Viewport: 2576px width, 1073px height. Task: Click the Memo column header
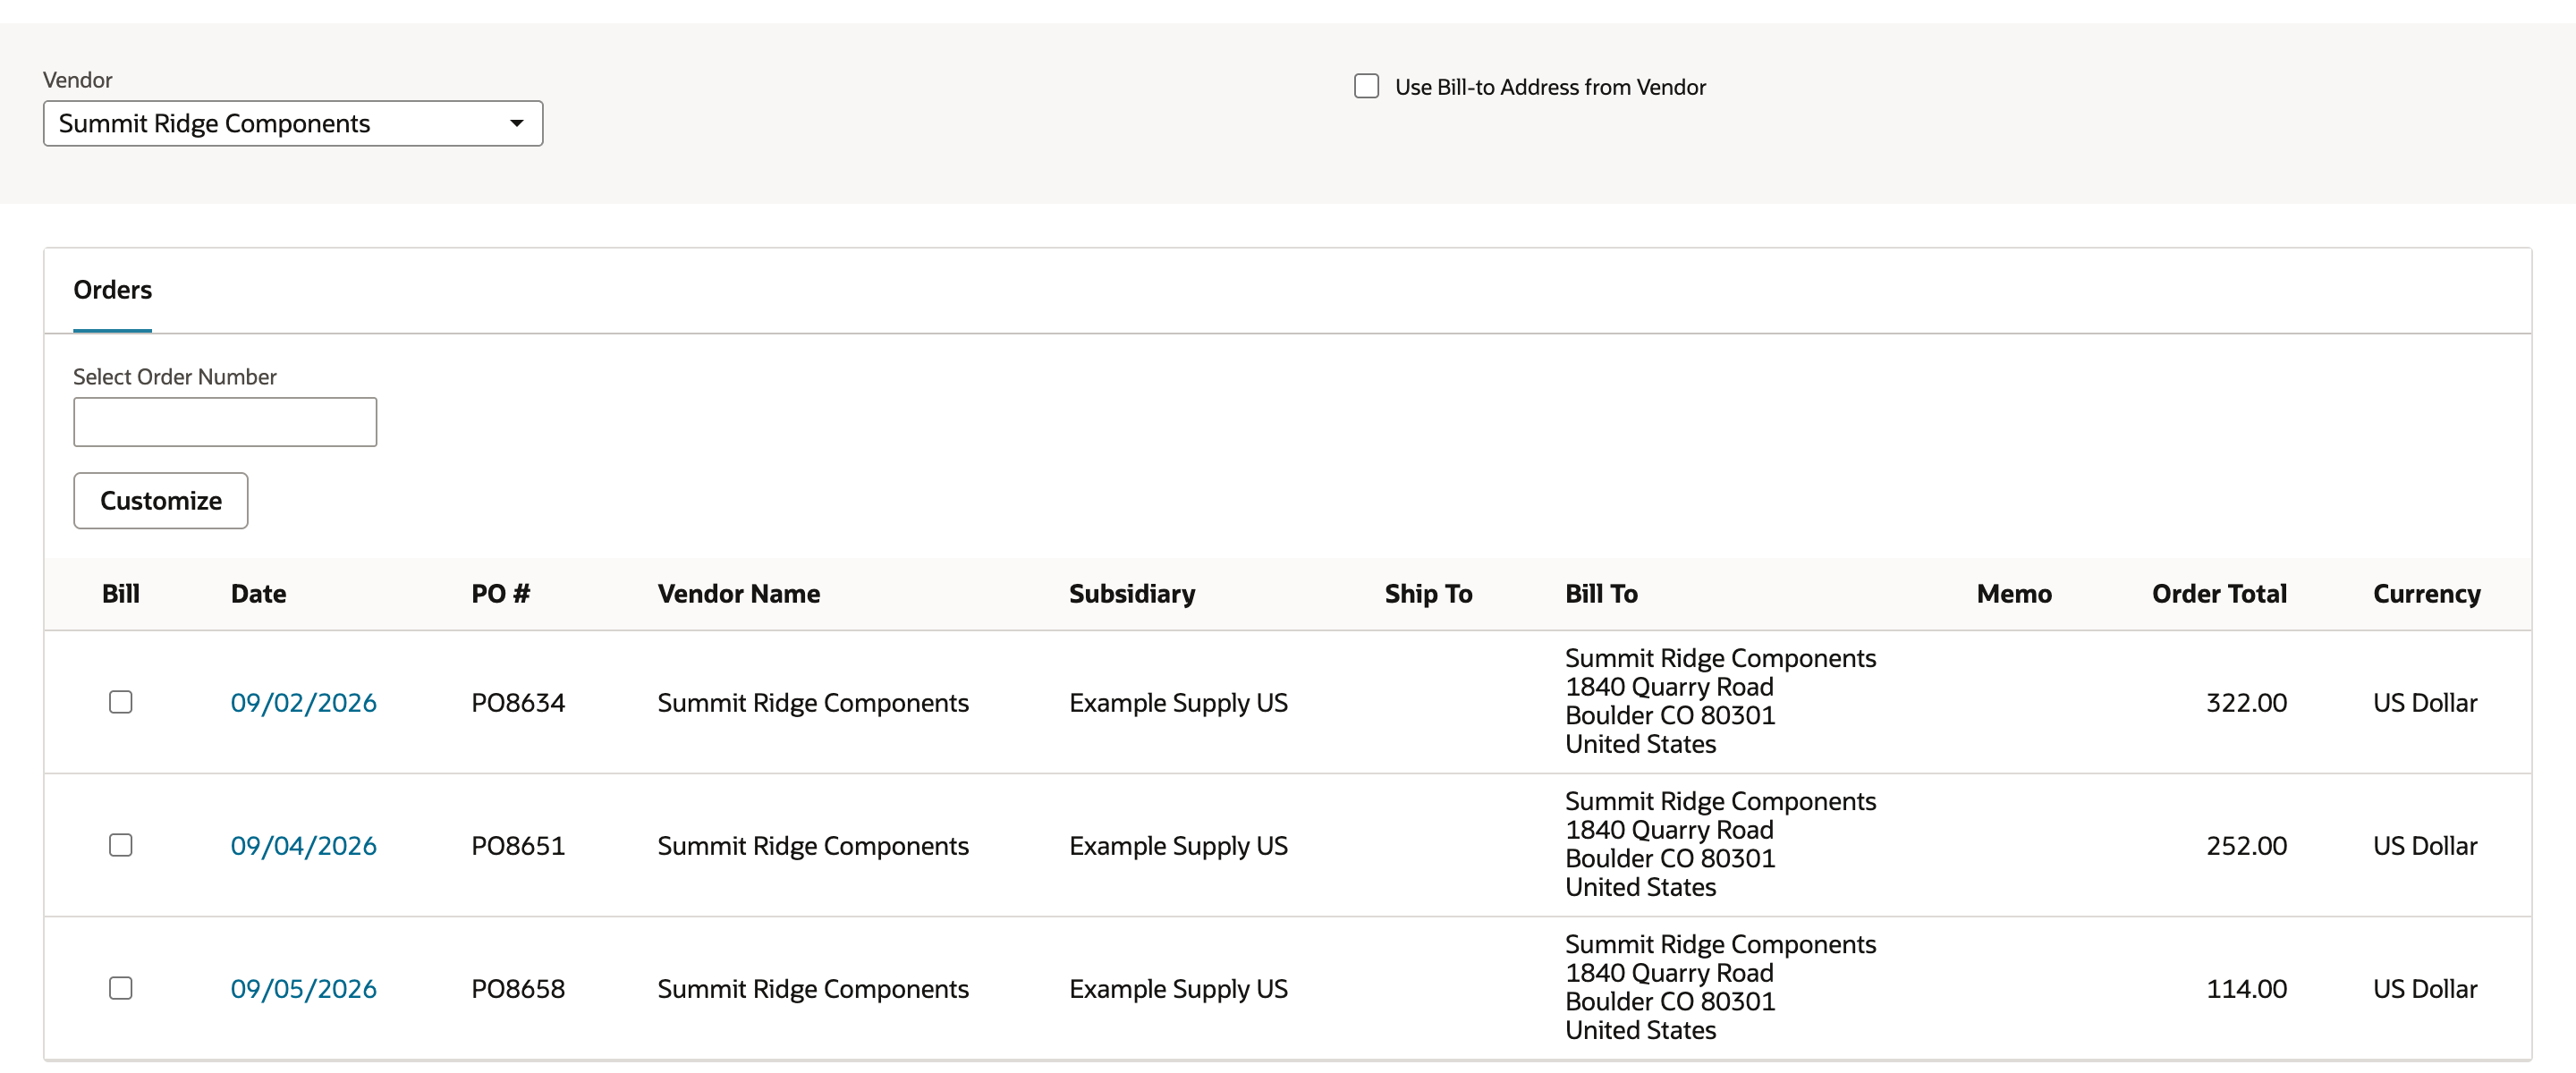coord(2014,594)
